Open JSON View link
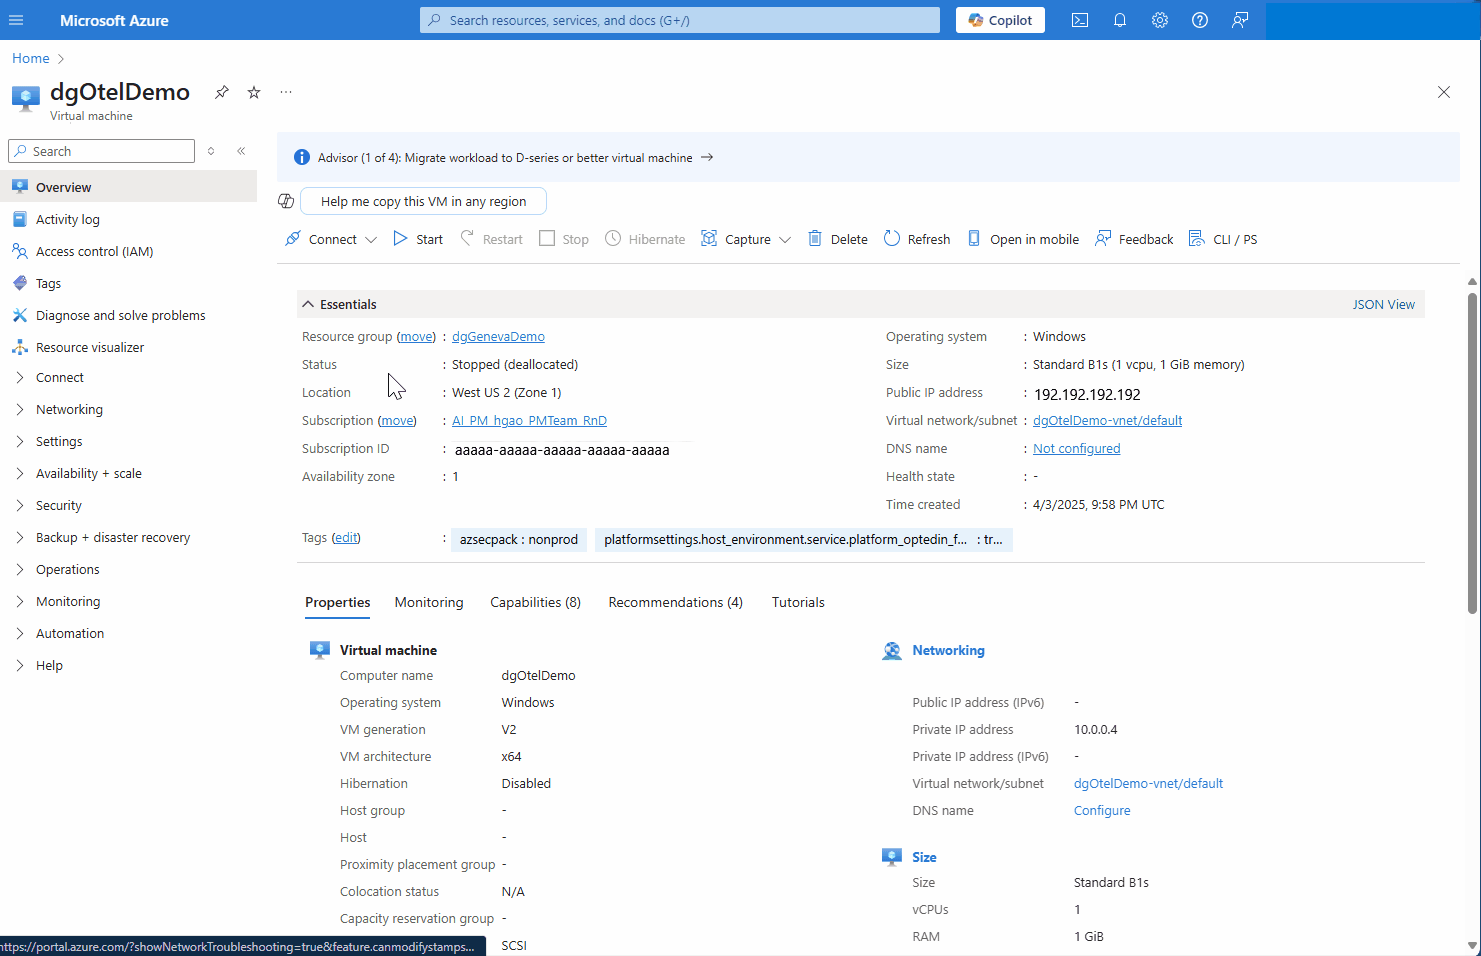 [x=1384, y=304]
